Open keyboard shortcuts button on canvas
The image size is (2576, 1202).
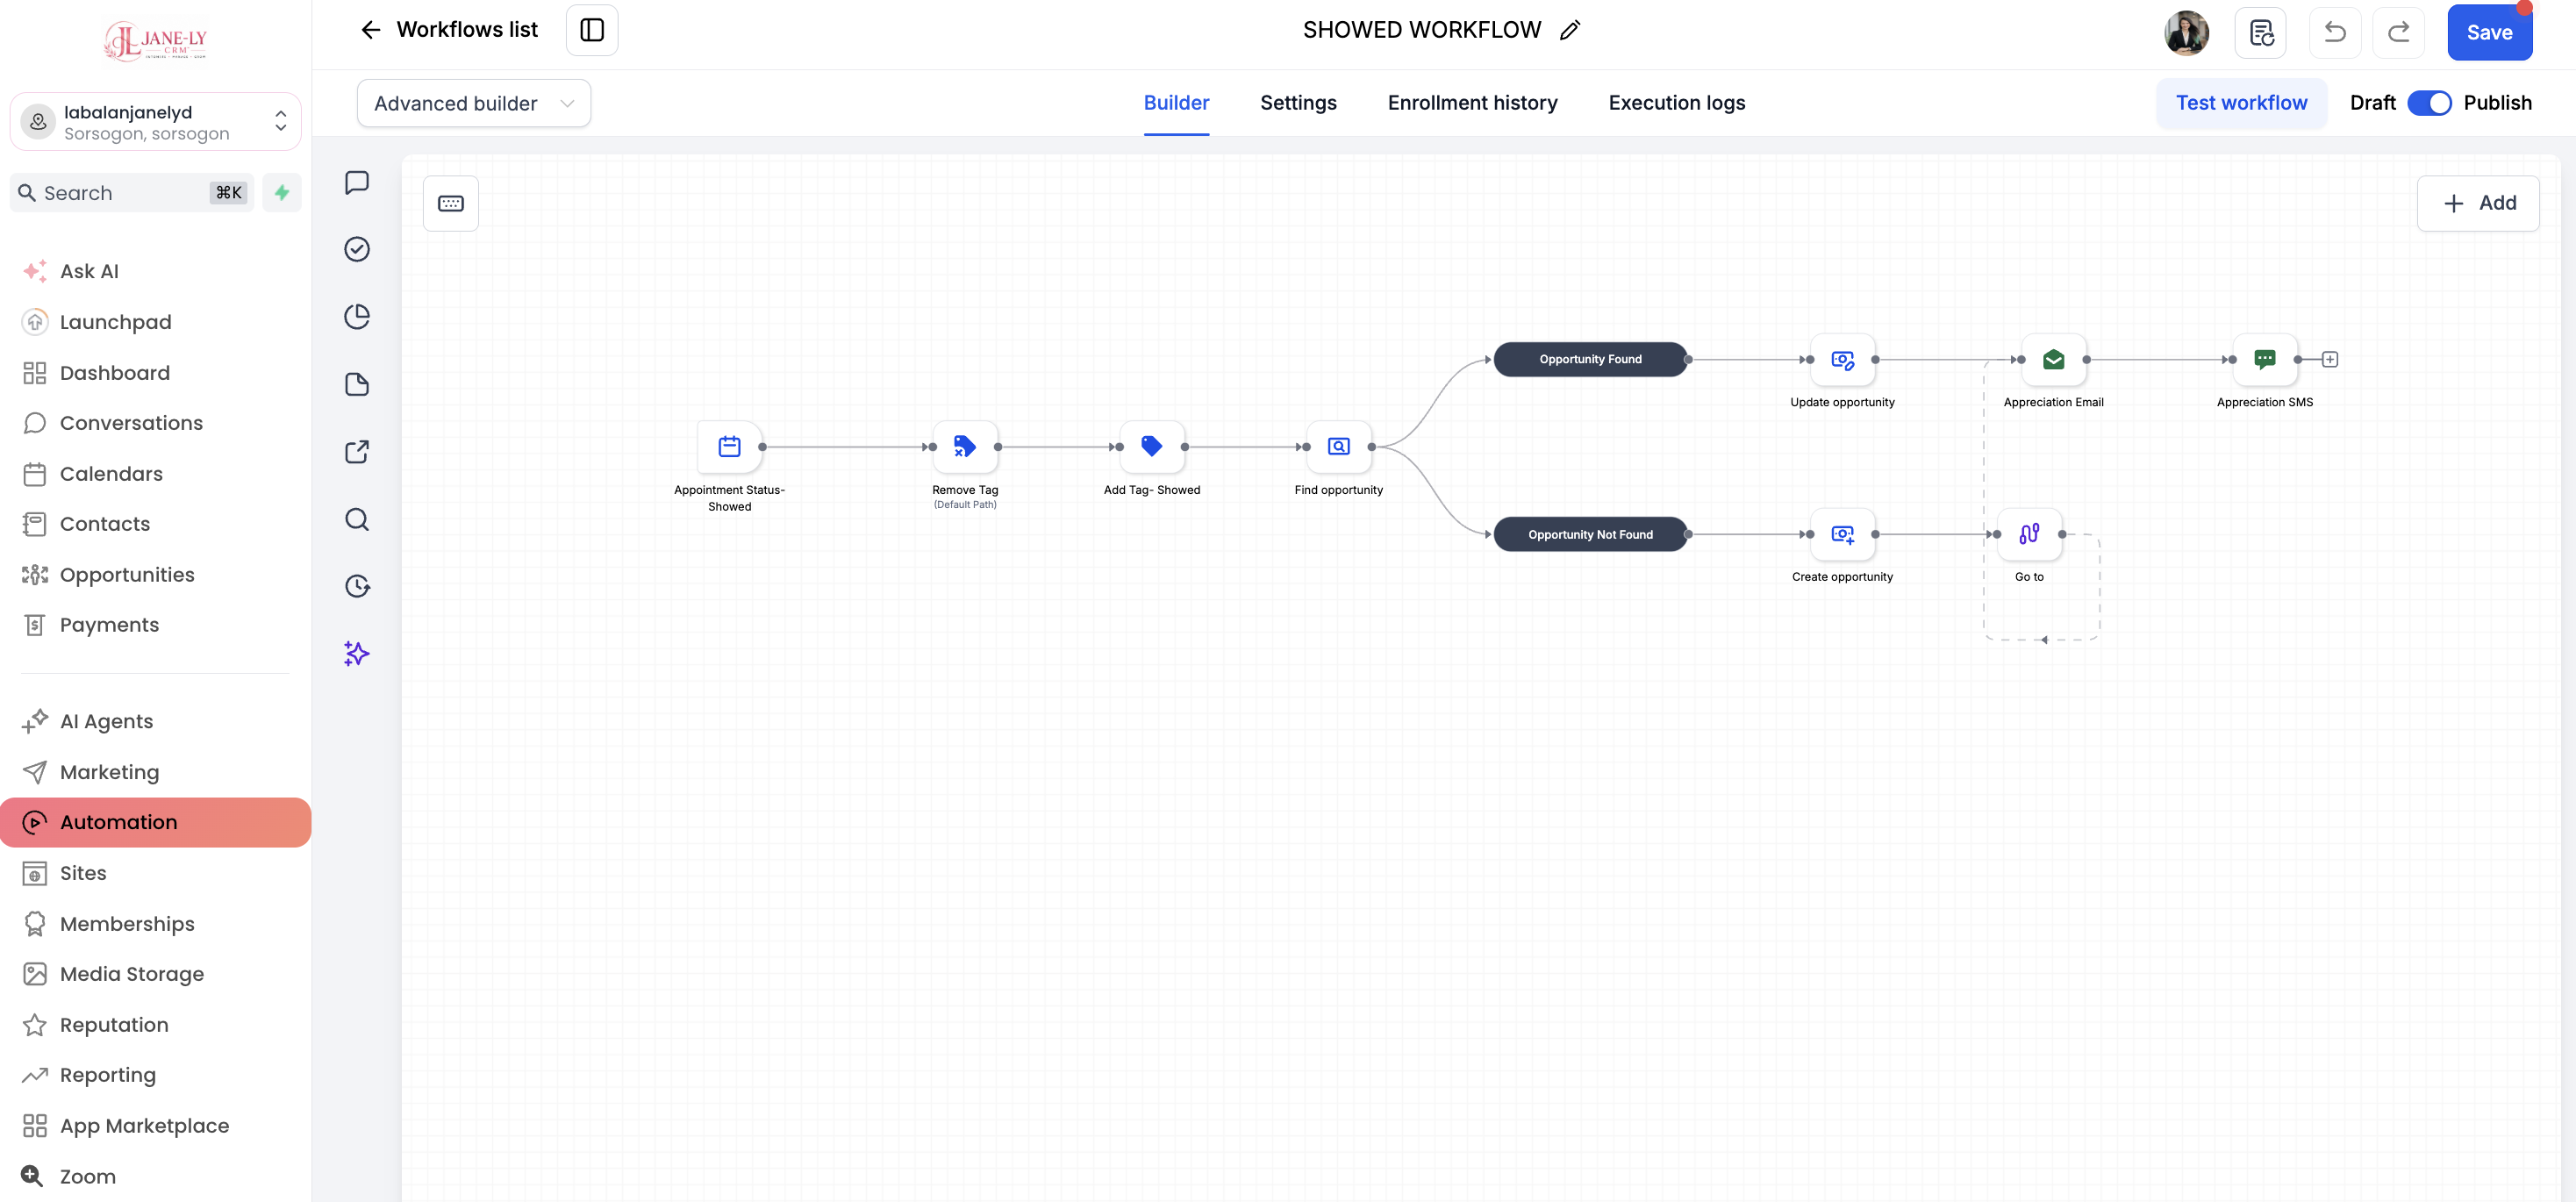tap(451, 203)
